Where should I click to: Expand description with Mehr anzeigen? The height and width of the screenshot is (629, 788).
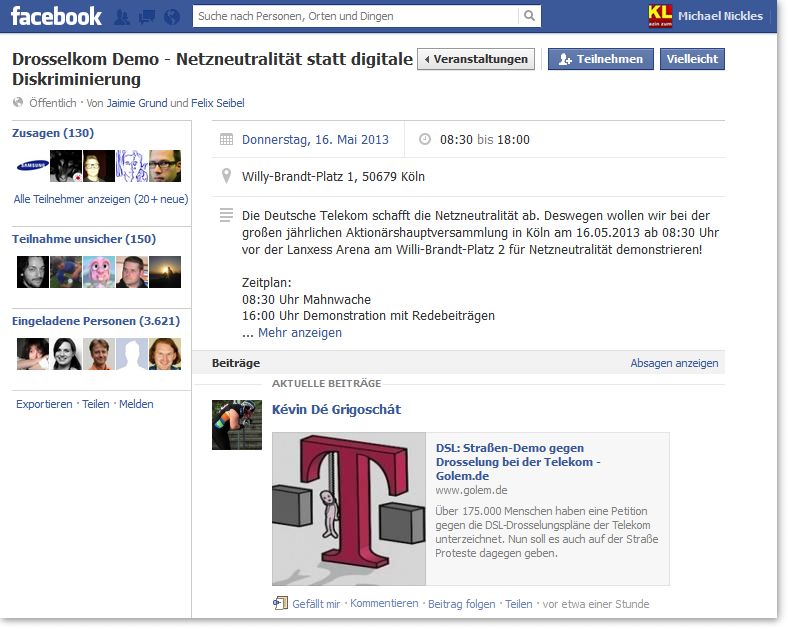[300, 333]
